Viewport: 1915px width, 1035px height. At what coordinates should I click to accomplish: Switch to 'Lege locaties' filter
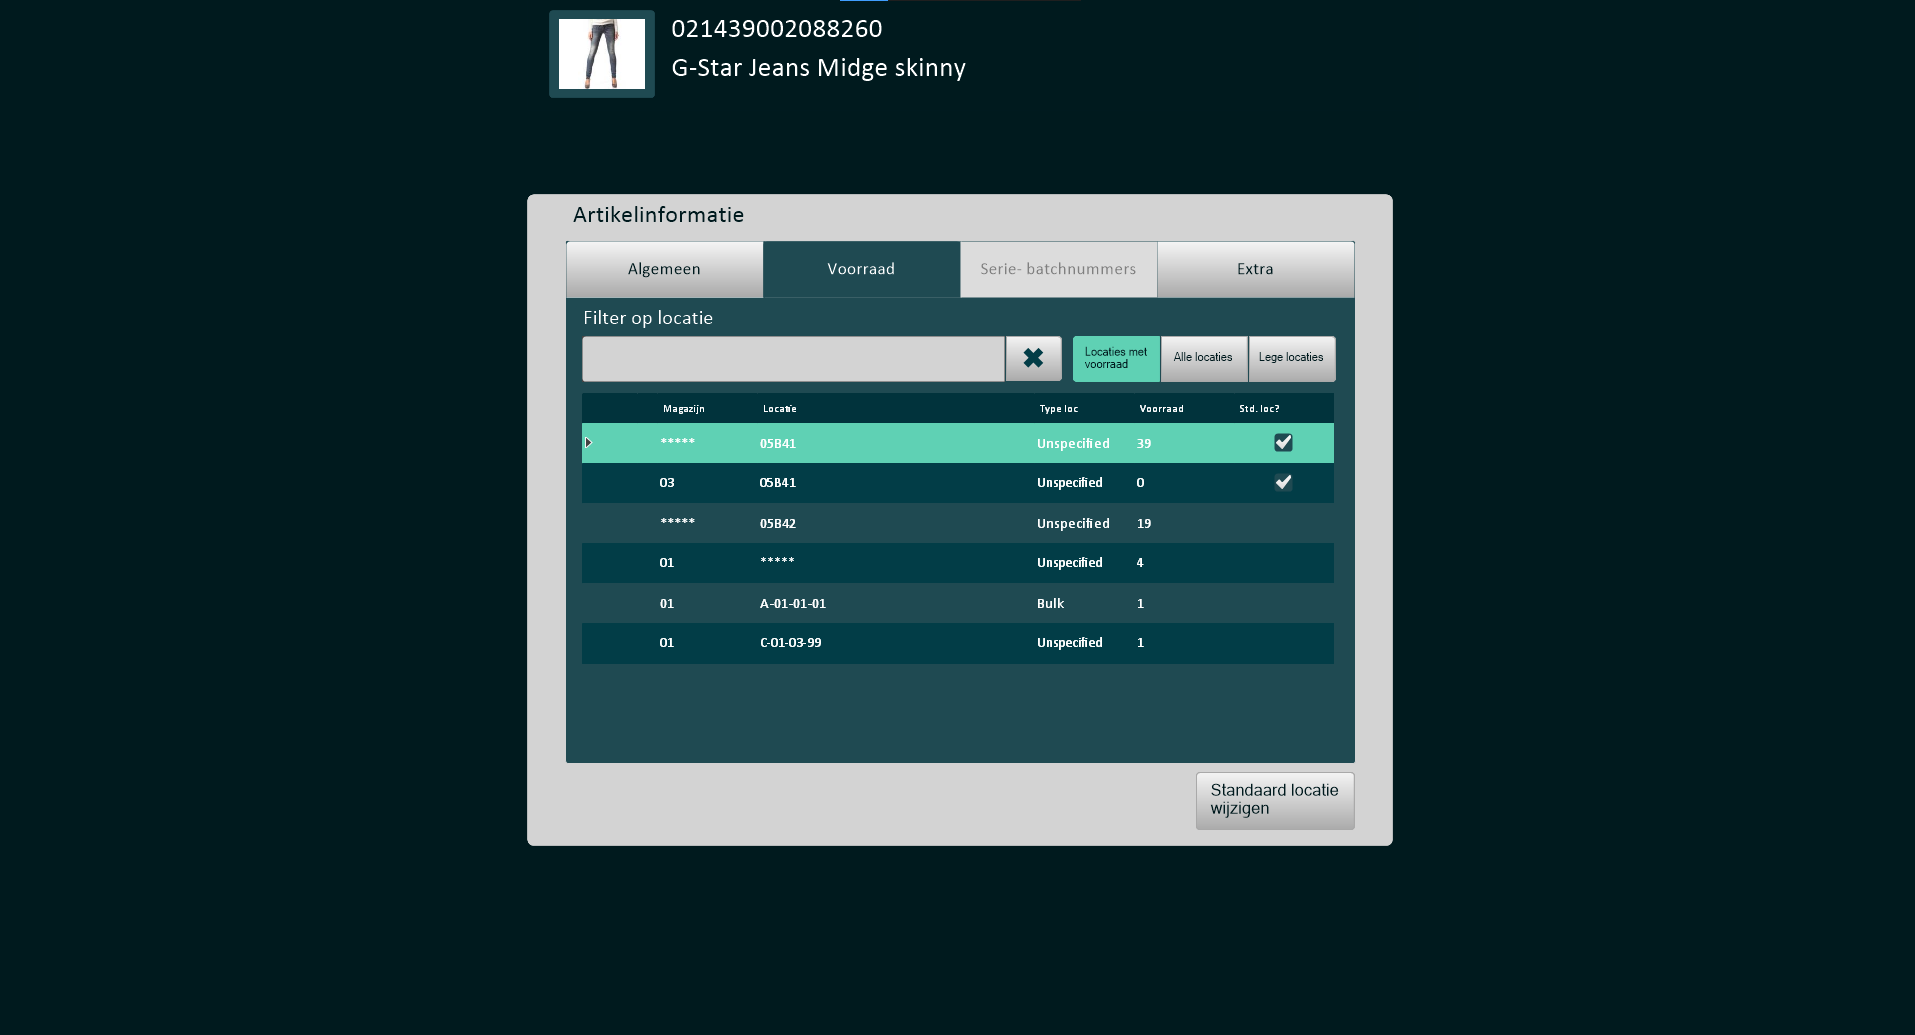pyautogui.click(x=1291, y=358)
